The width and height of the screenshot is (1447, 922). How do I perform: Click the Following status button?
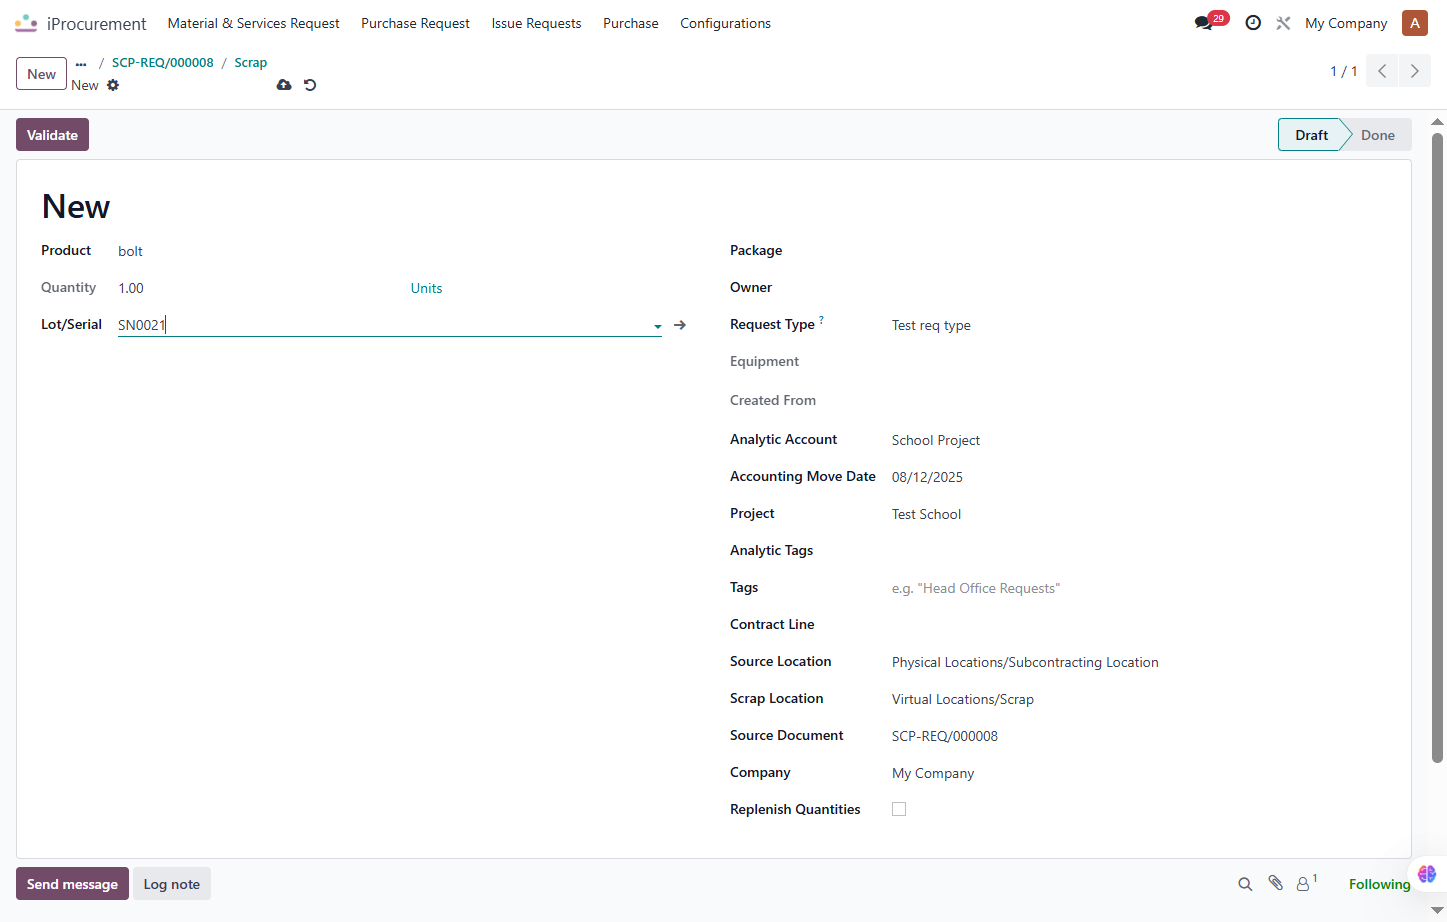1379,884
